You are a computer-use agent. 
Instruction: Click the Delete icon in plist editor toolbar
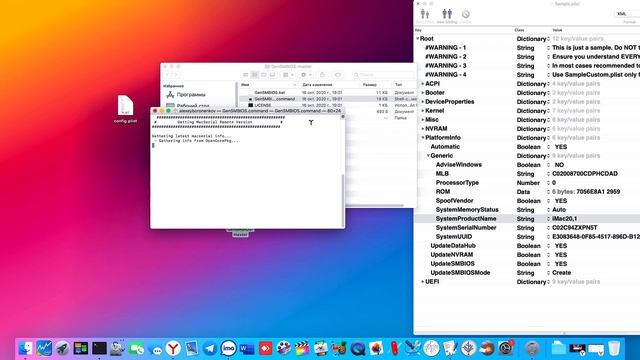pyautogui.click(x=465, y=15)
